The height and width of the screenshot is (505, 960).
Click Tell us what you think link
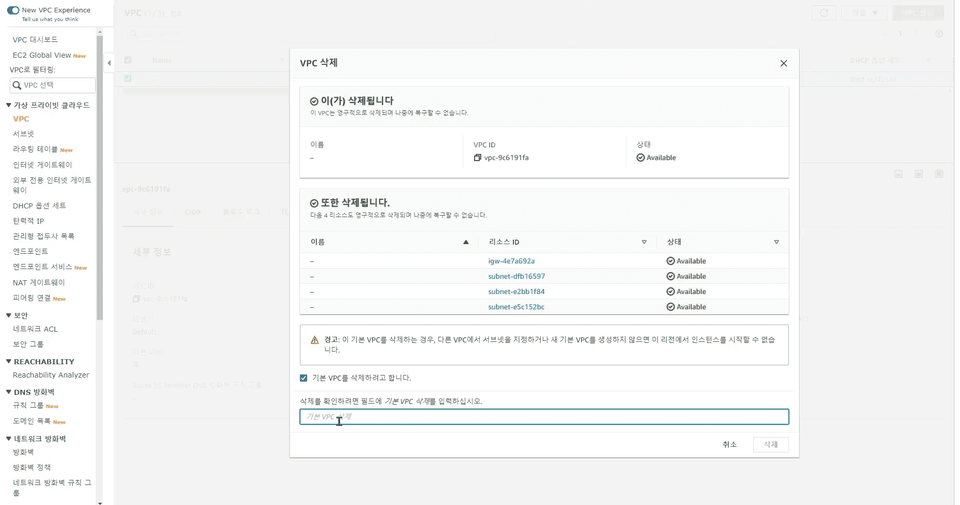pos(50,20)
